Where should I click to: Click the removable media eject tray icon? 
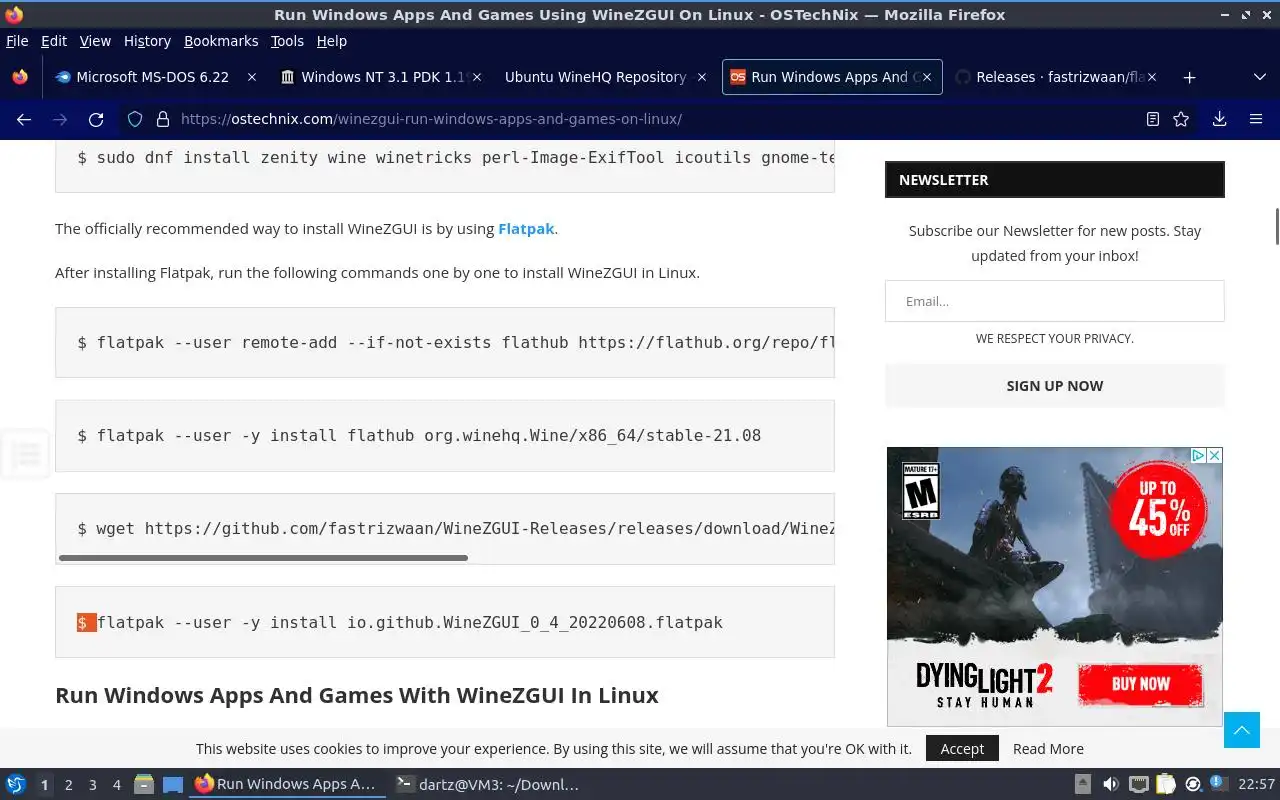(1082, 784)
